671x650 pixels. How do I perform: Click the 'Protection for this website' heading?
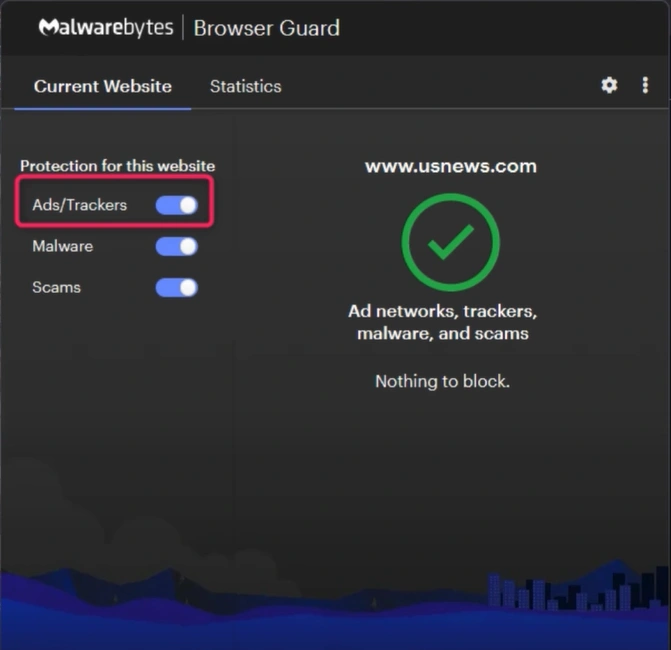118,166
